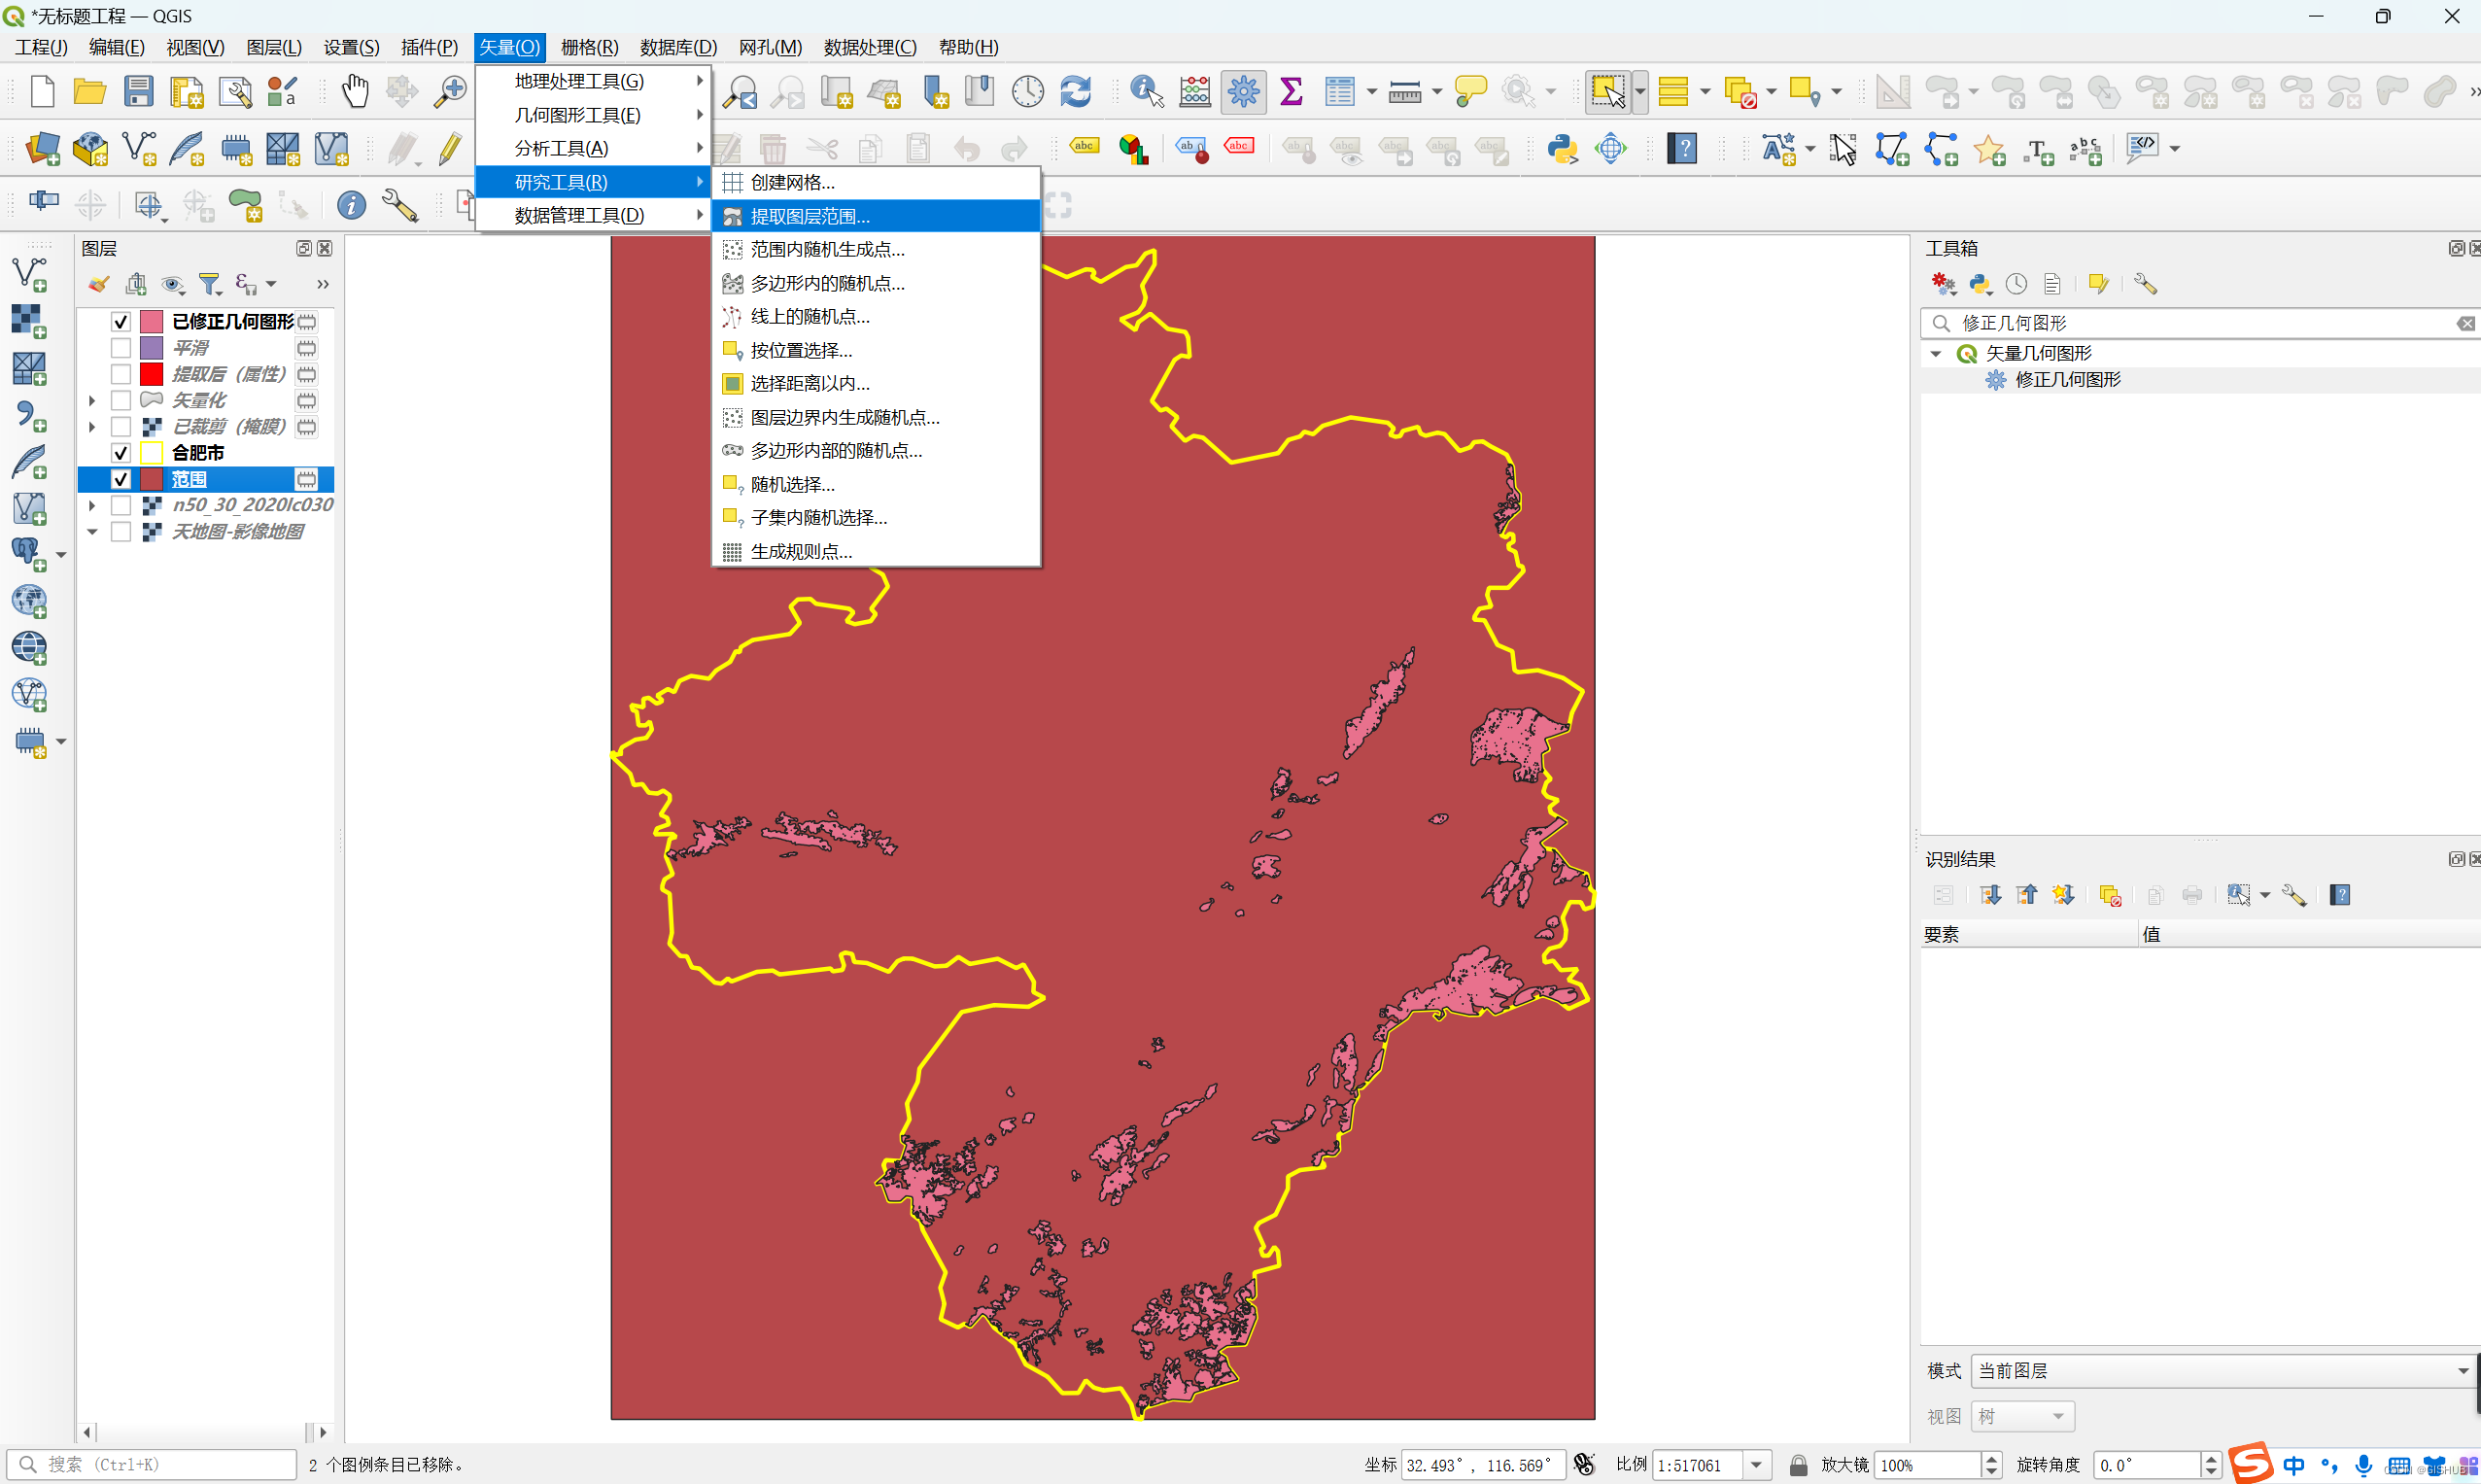Click the 范围 layer color swatch
2481x1484 pixels.
click(x=152, y=479)
